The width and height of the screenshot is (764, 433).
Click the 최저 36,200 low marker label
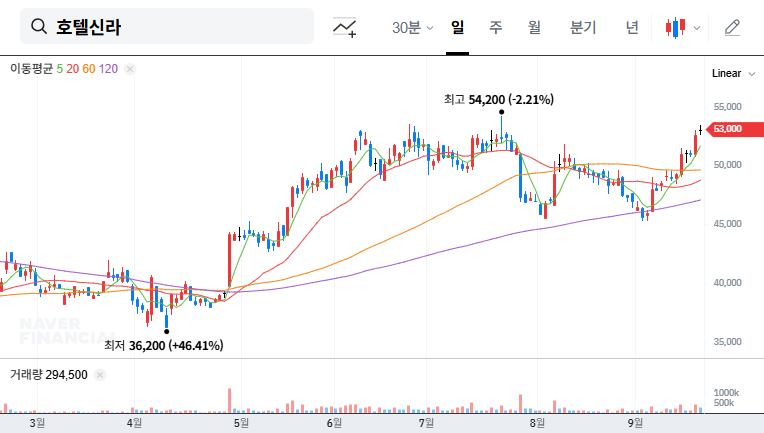[x=164, y=346]
